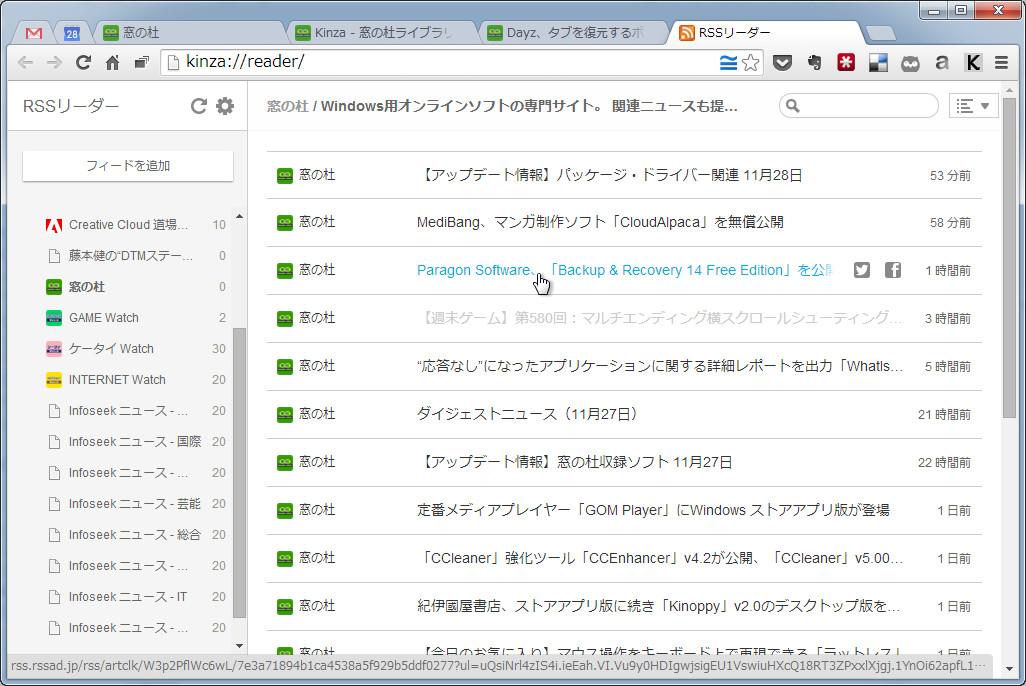Open the LastPass extension icon

point(846,62)
